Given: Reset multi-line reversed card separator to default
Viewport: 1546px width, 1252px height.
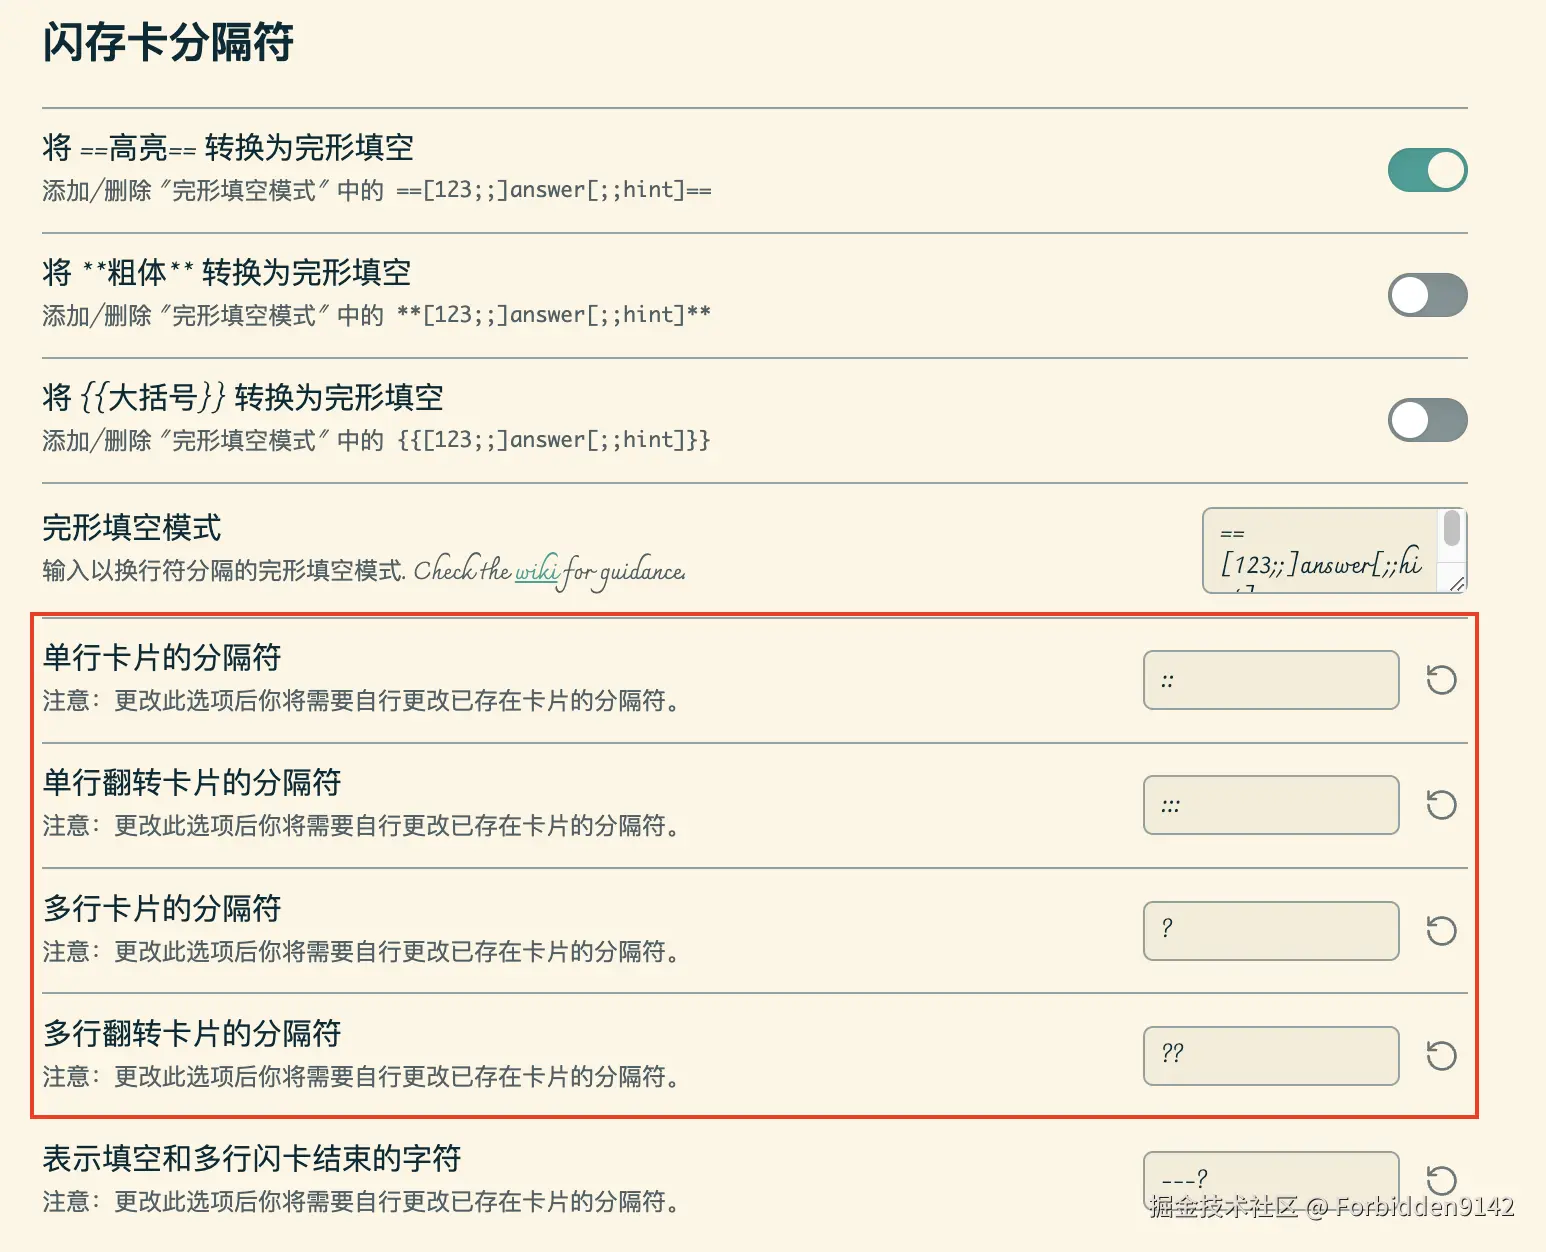Looking at the screenshot, I should pyautogui.click(x=1440, y=1056).
